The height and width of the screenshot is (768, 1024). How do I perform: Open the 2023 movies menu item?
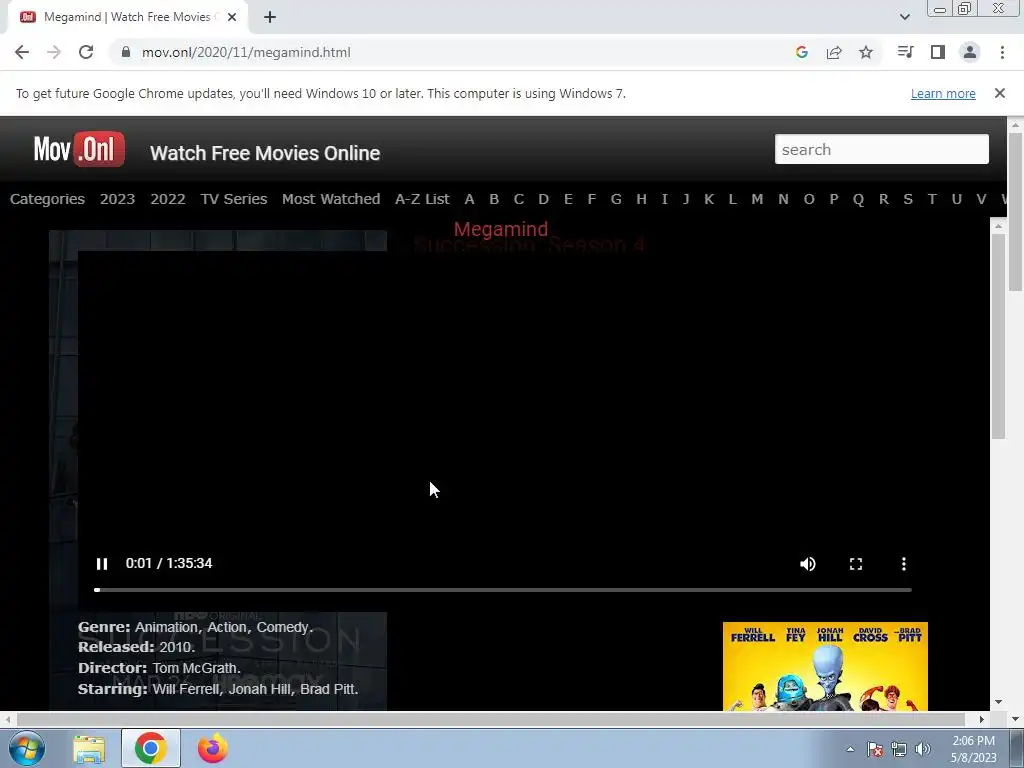[118, 199]
